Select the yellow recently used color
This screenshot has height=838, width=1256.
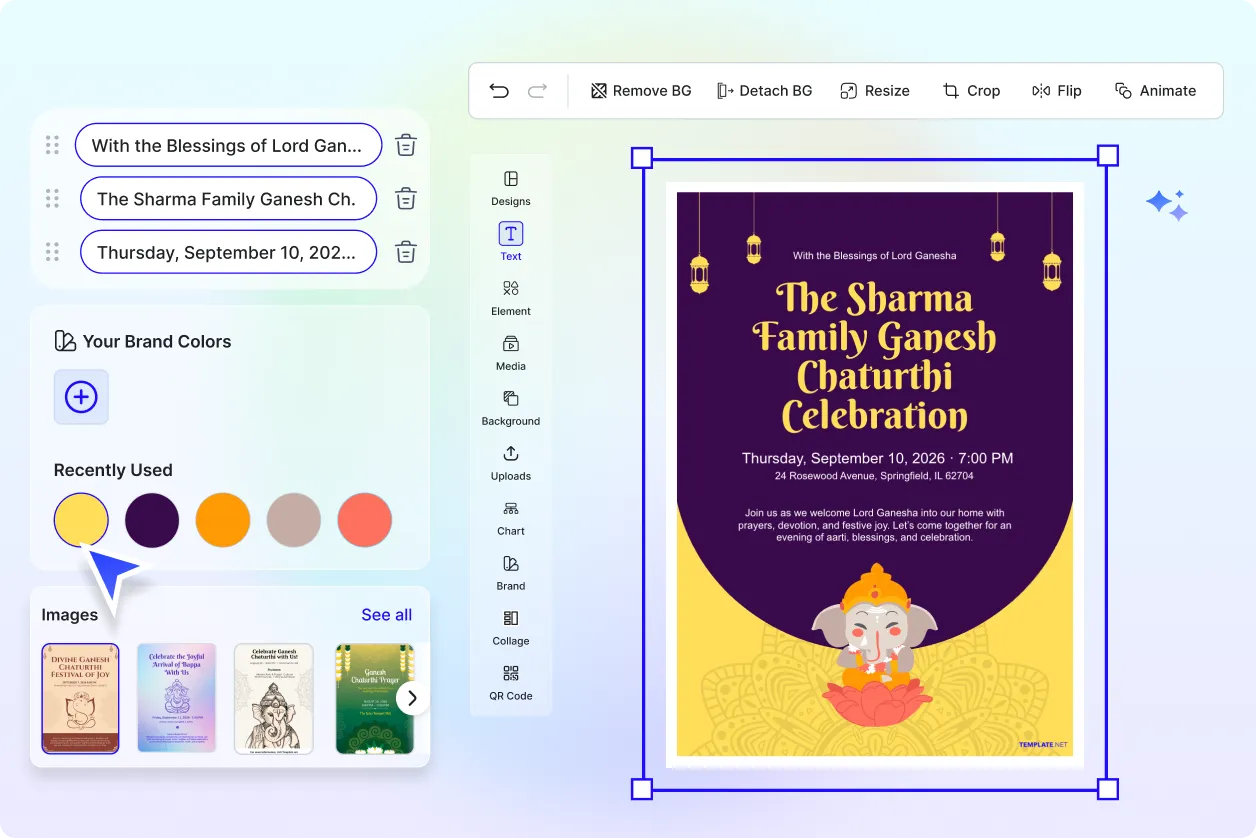tap(81, 519)
